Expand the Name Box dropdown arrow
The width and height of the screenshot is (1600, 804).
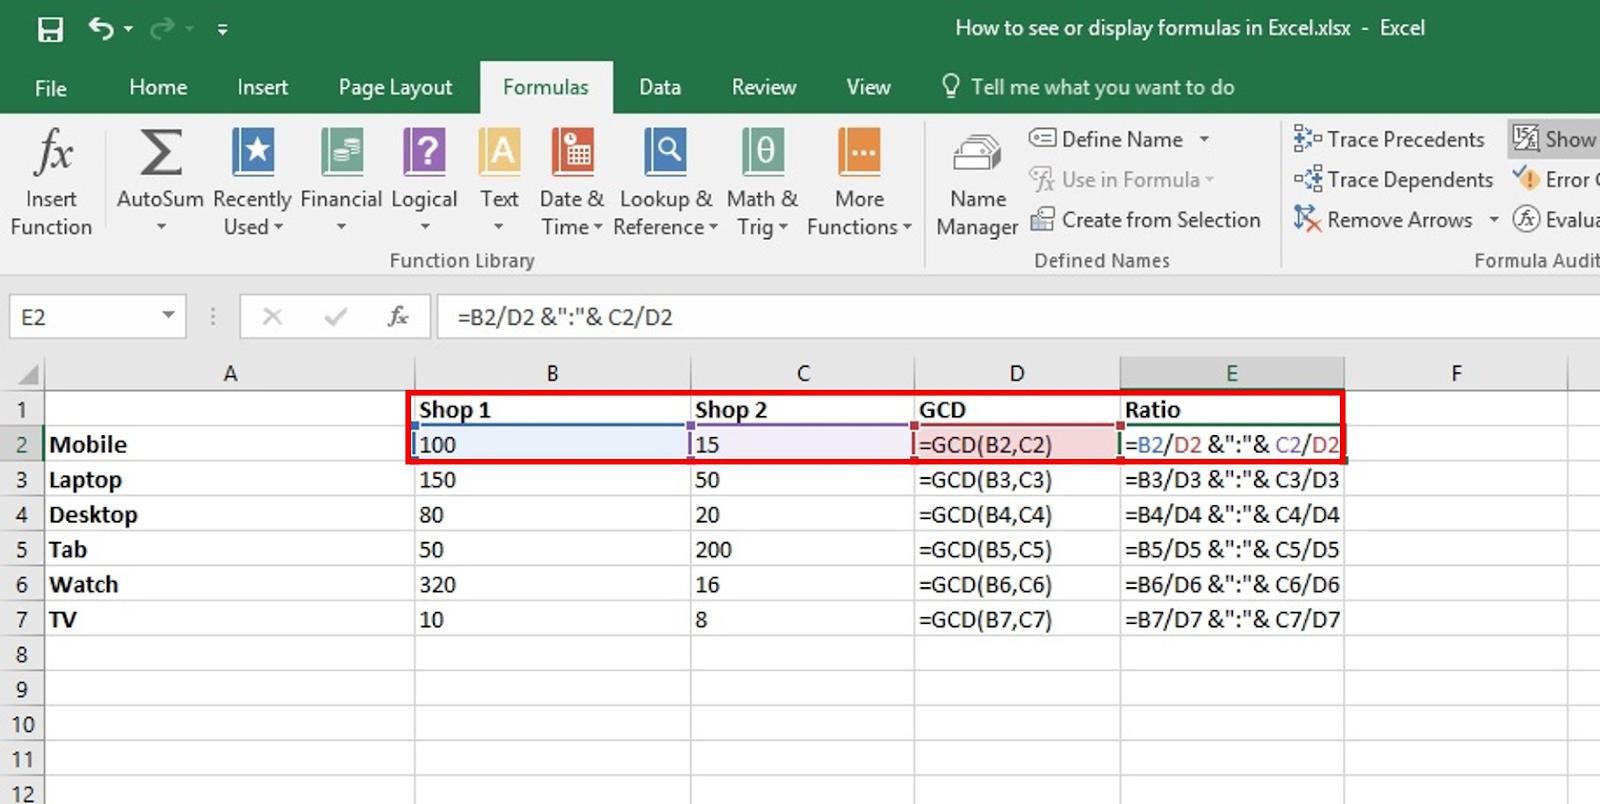[168, 316]
